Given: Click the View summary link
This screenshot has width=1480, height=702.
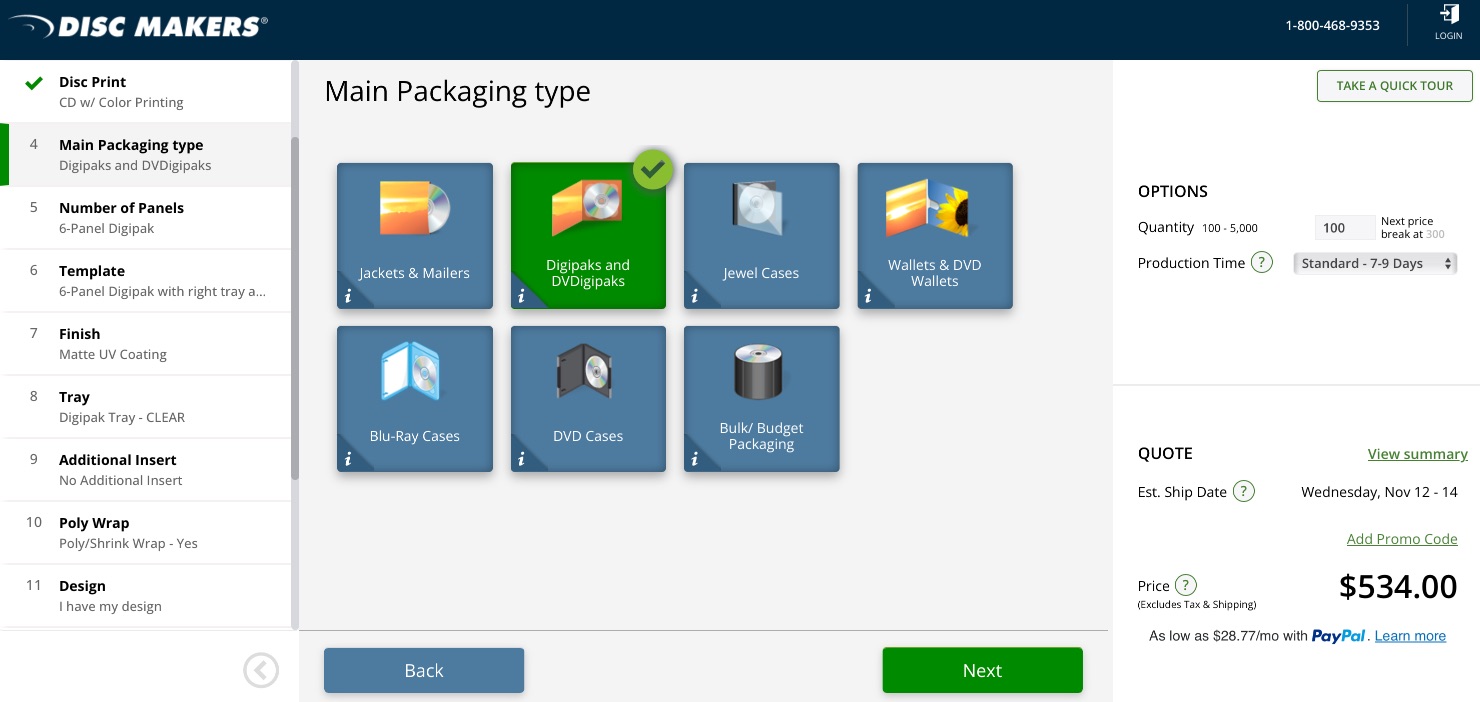Looking at the screenshot, I should [1417, 454].
